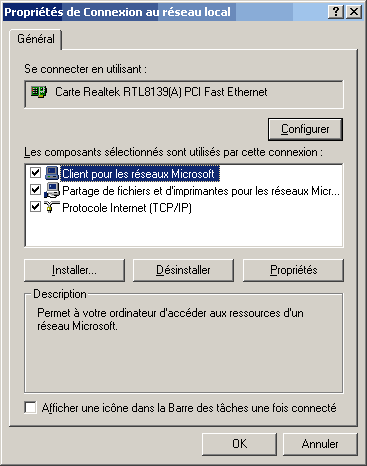Select the Protocole Internet (TCP/IP) entry
The height and width of the screenshot is (466, 367).
point(127,208)
